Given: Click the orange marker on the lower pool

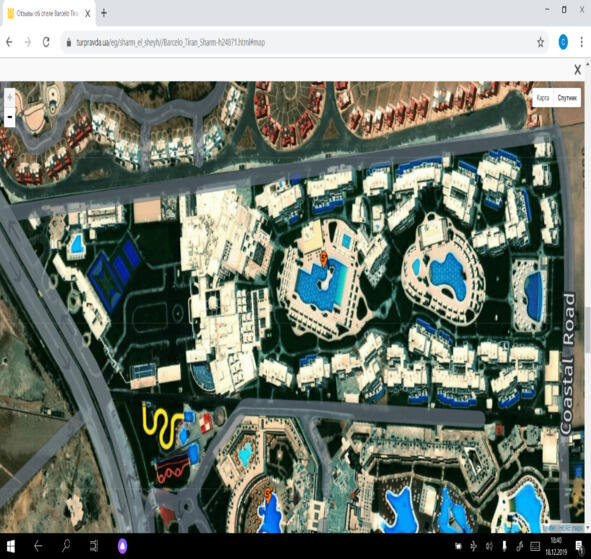Looking at the screenshot, I should pyautogui.click(x=268, y=495).
